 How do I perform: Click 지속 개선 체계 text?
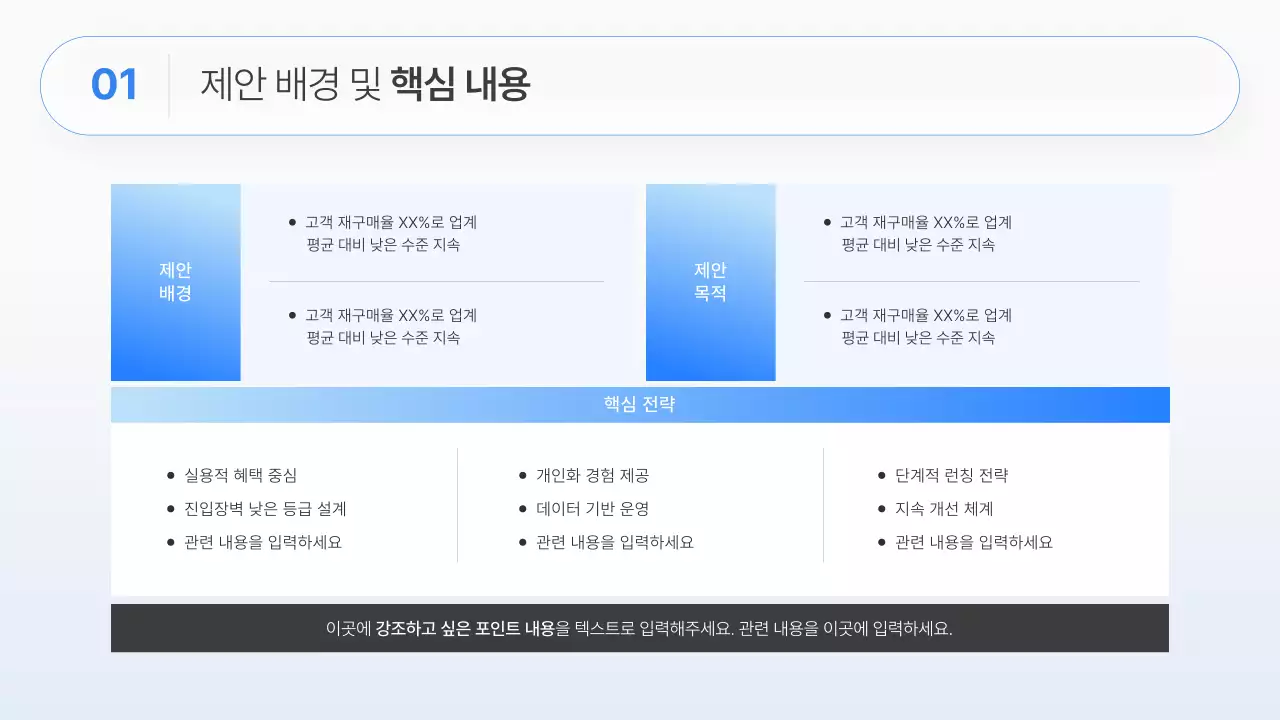pyautogui.click(x=943, y=509)
